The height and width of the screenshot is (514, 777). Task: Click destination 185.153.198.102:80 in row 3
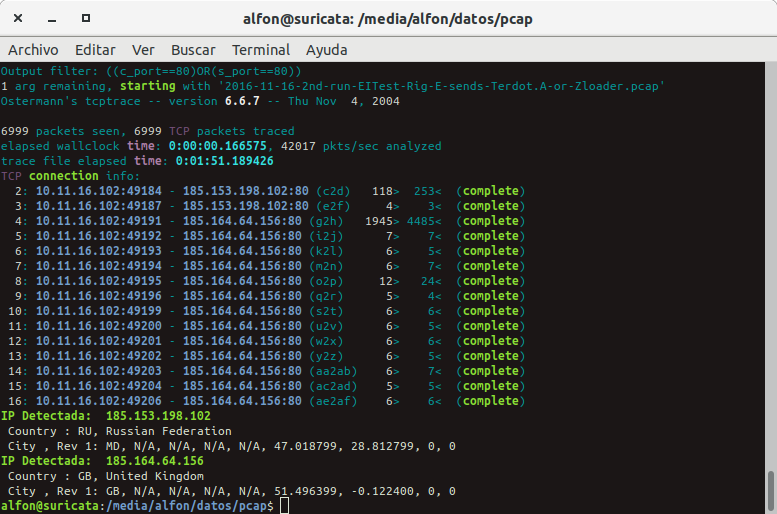(246, 206)
